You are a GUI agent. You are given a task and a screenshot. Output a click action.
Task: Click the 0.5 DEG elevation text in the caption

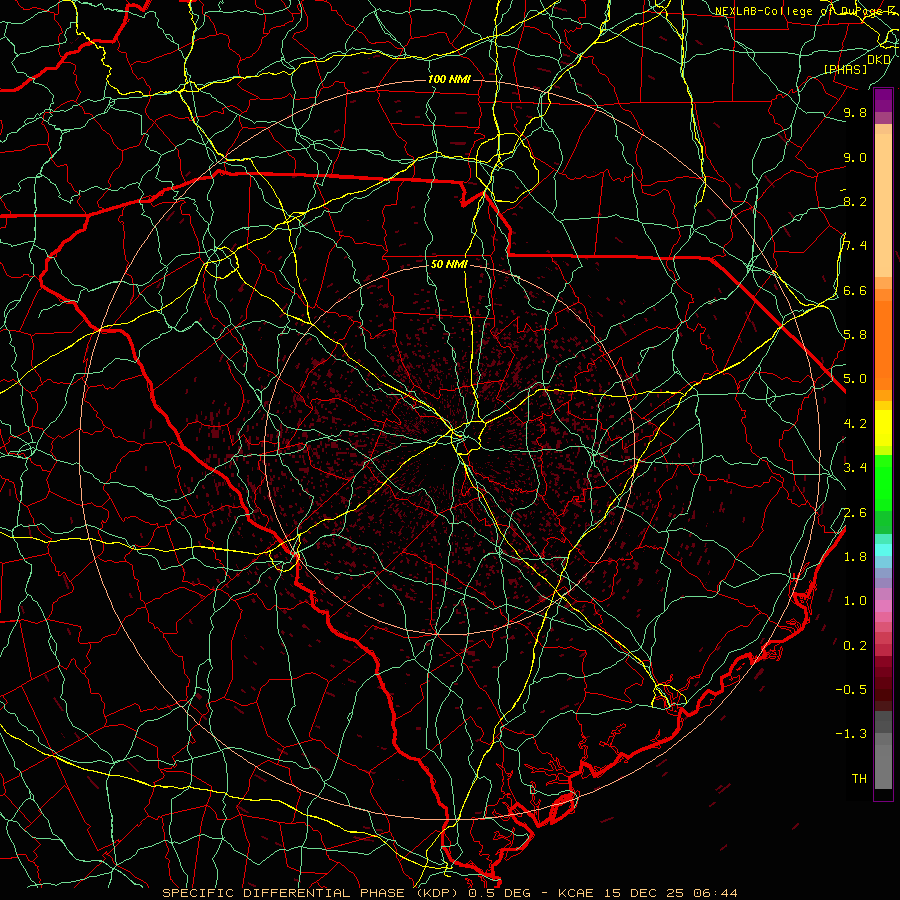point(499,893)
